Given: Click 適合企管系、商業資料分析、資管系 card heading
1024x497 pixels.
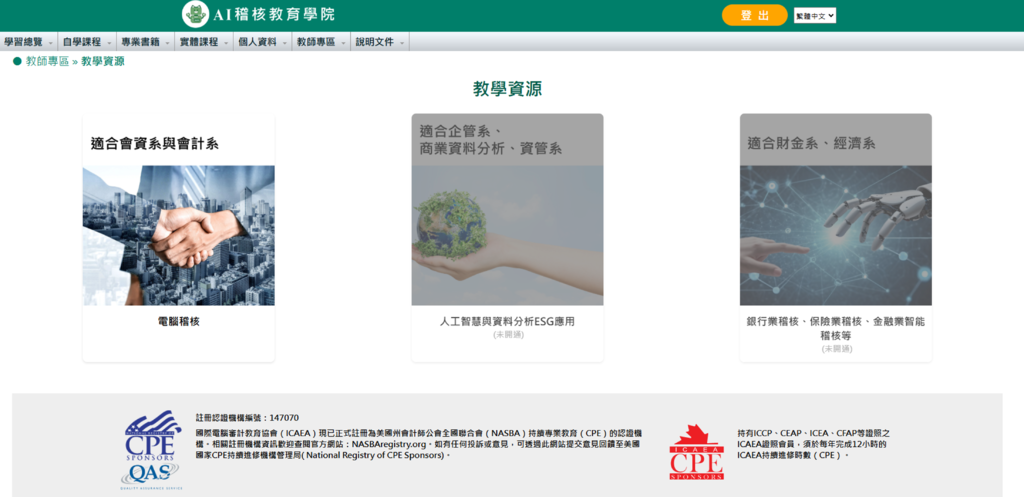Looking at the screenshot, I should click(x=491, y=140).
